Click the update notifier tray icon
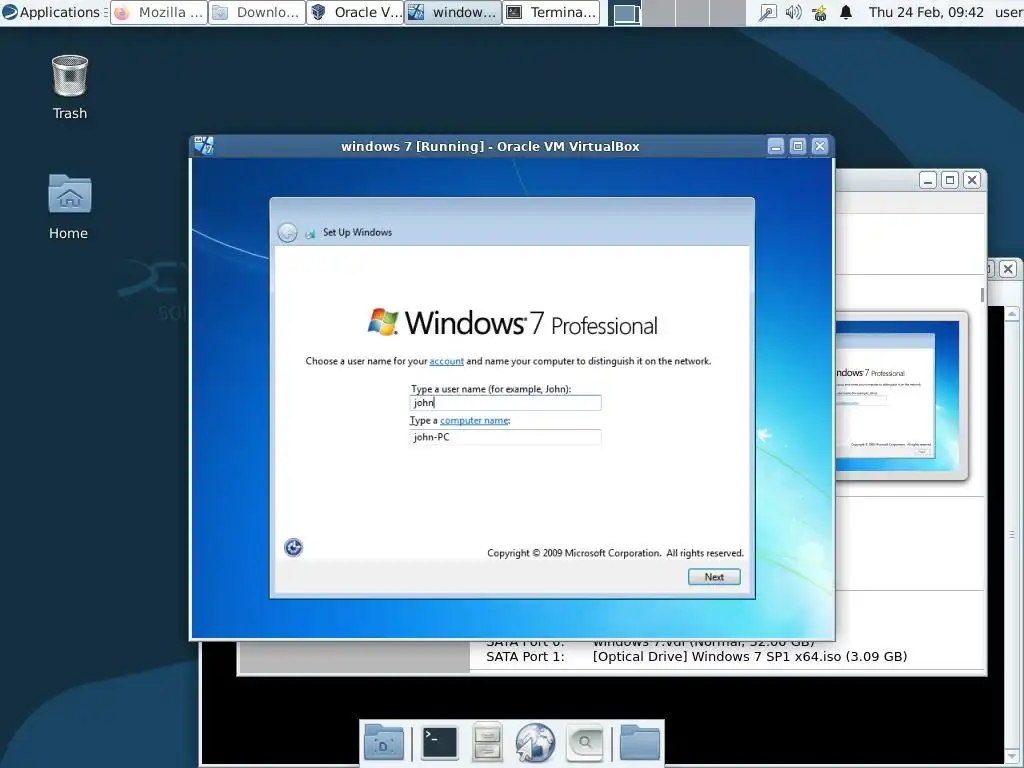 tap(820, 12)
